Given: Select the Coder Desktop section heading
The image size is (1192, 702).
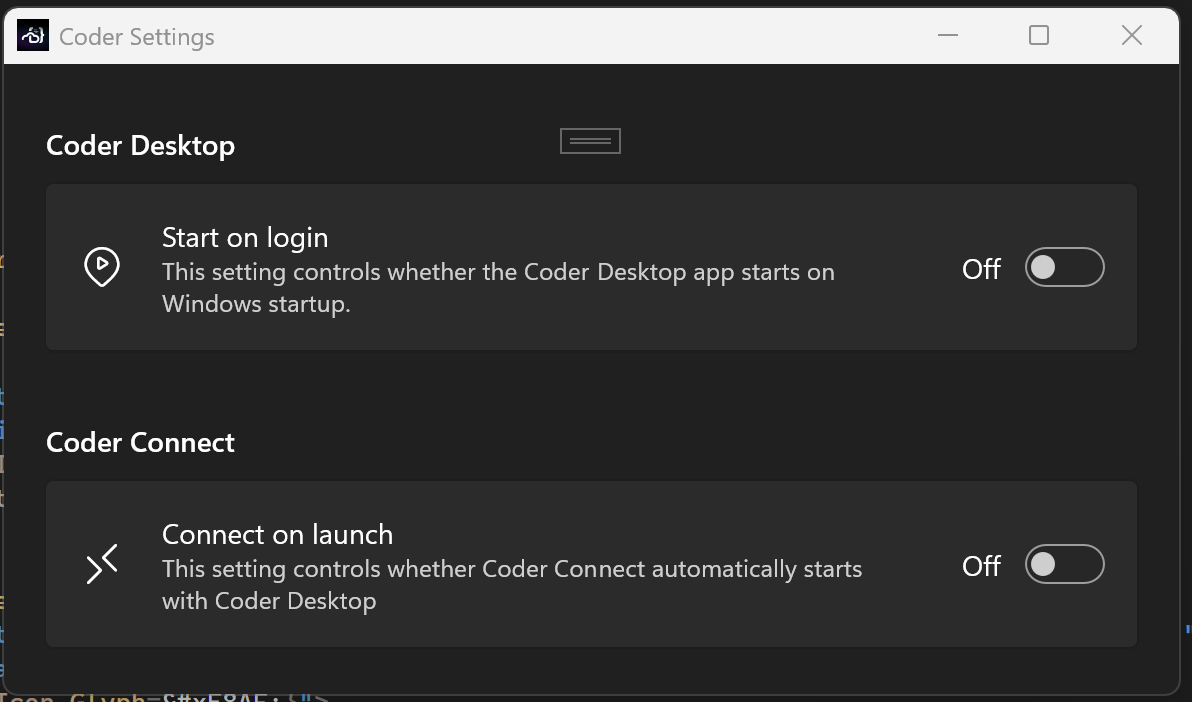Looking at the screenshot, I should 141,145.
